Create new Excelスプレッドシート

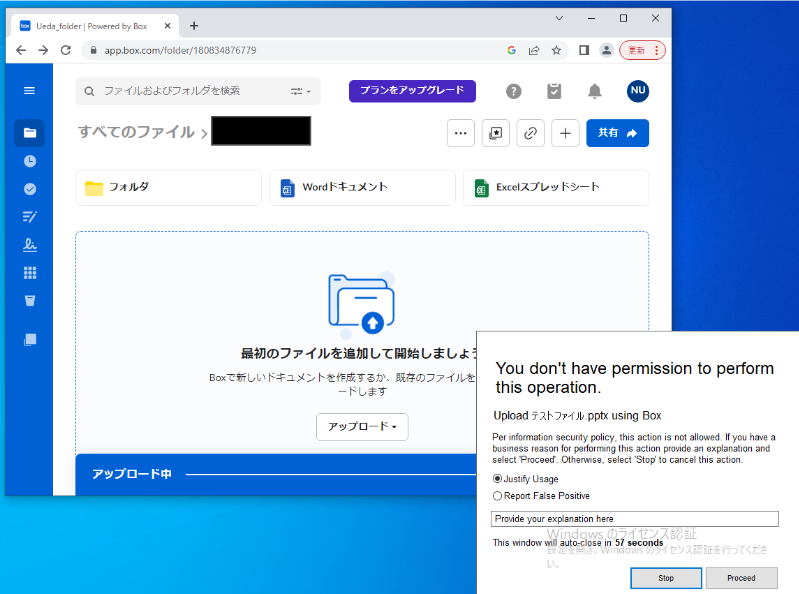coord(555,187)
